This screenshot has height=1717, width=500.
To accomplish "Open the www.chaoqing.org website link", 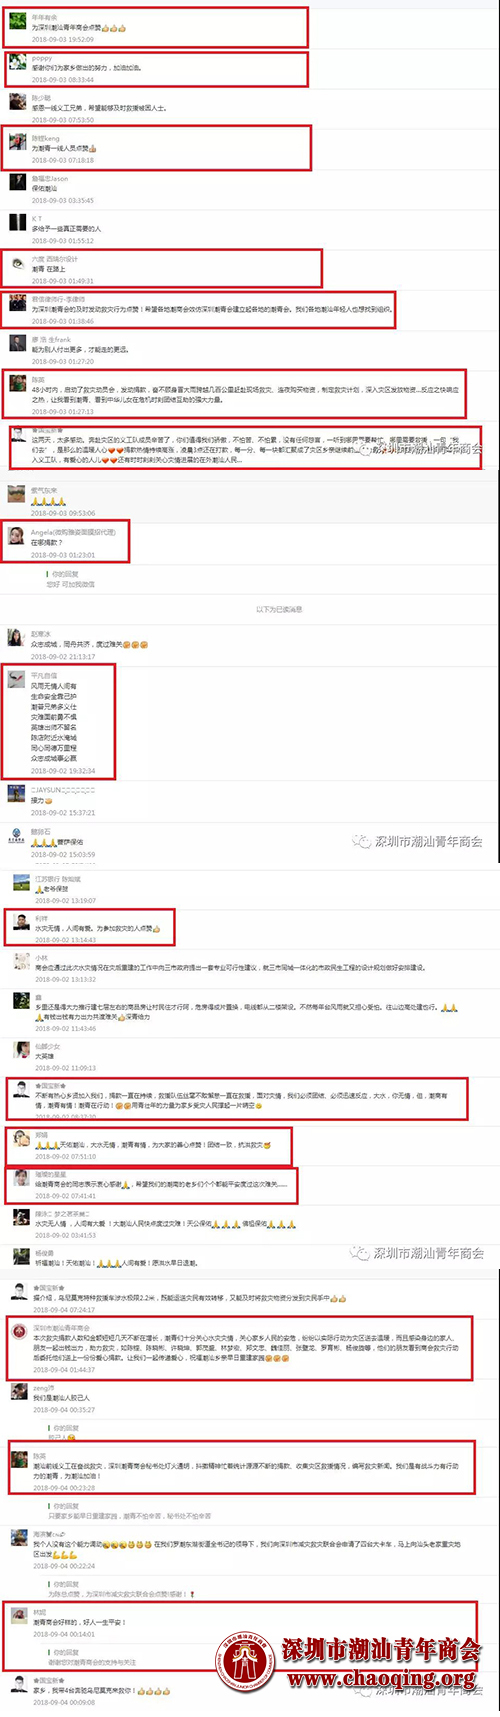I will [382, 1677].
